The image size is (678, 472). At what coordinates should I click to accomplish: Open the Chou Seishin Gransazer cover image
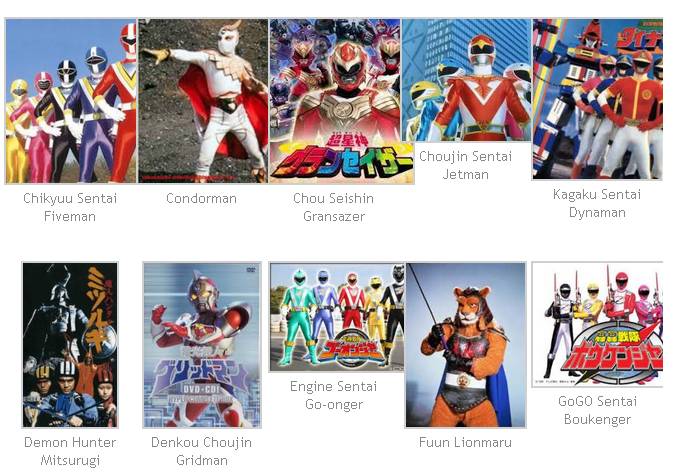pos(342,101)
